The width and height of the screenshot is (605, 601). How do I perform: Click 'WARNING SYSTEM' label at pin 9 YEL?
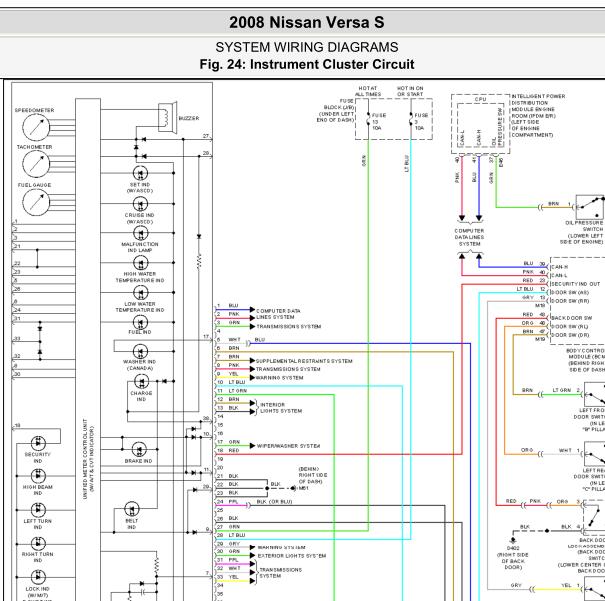coord(279,378)
